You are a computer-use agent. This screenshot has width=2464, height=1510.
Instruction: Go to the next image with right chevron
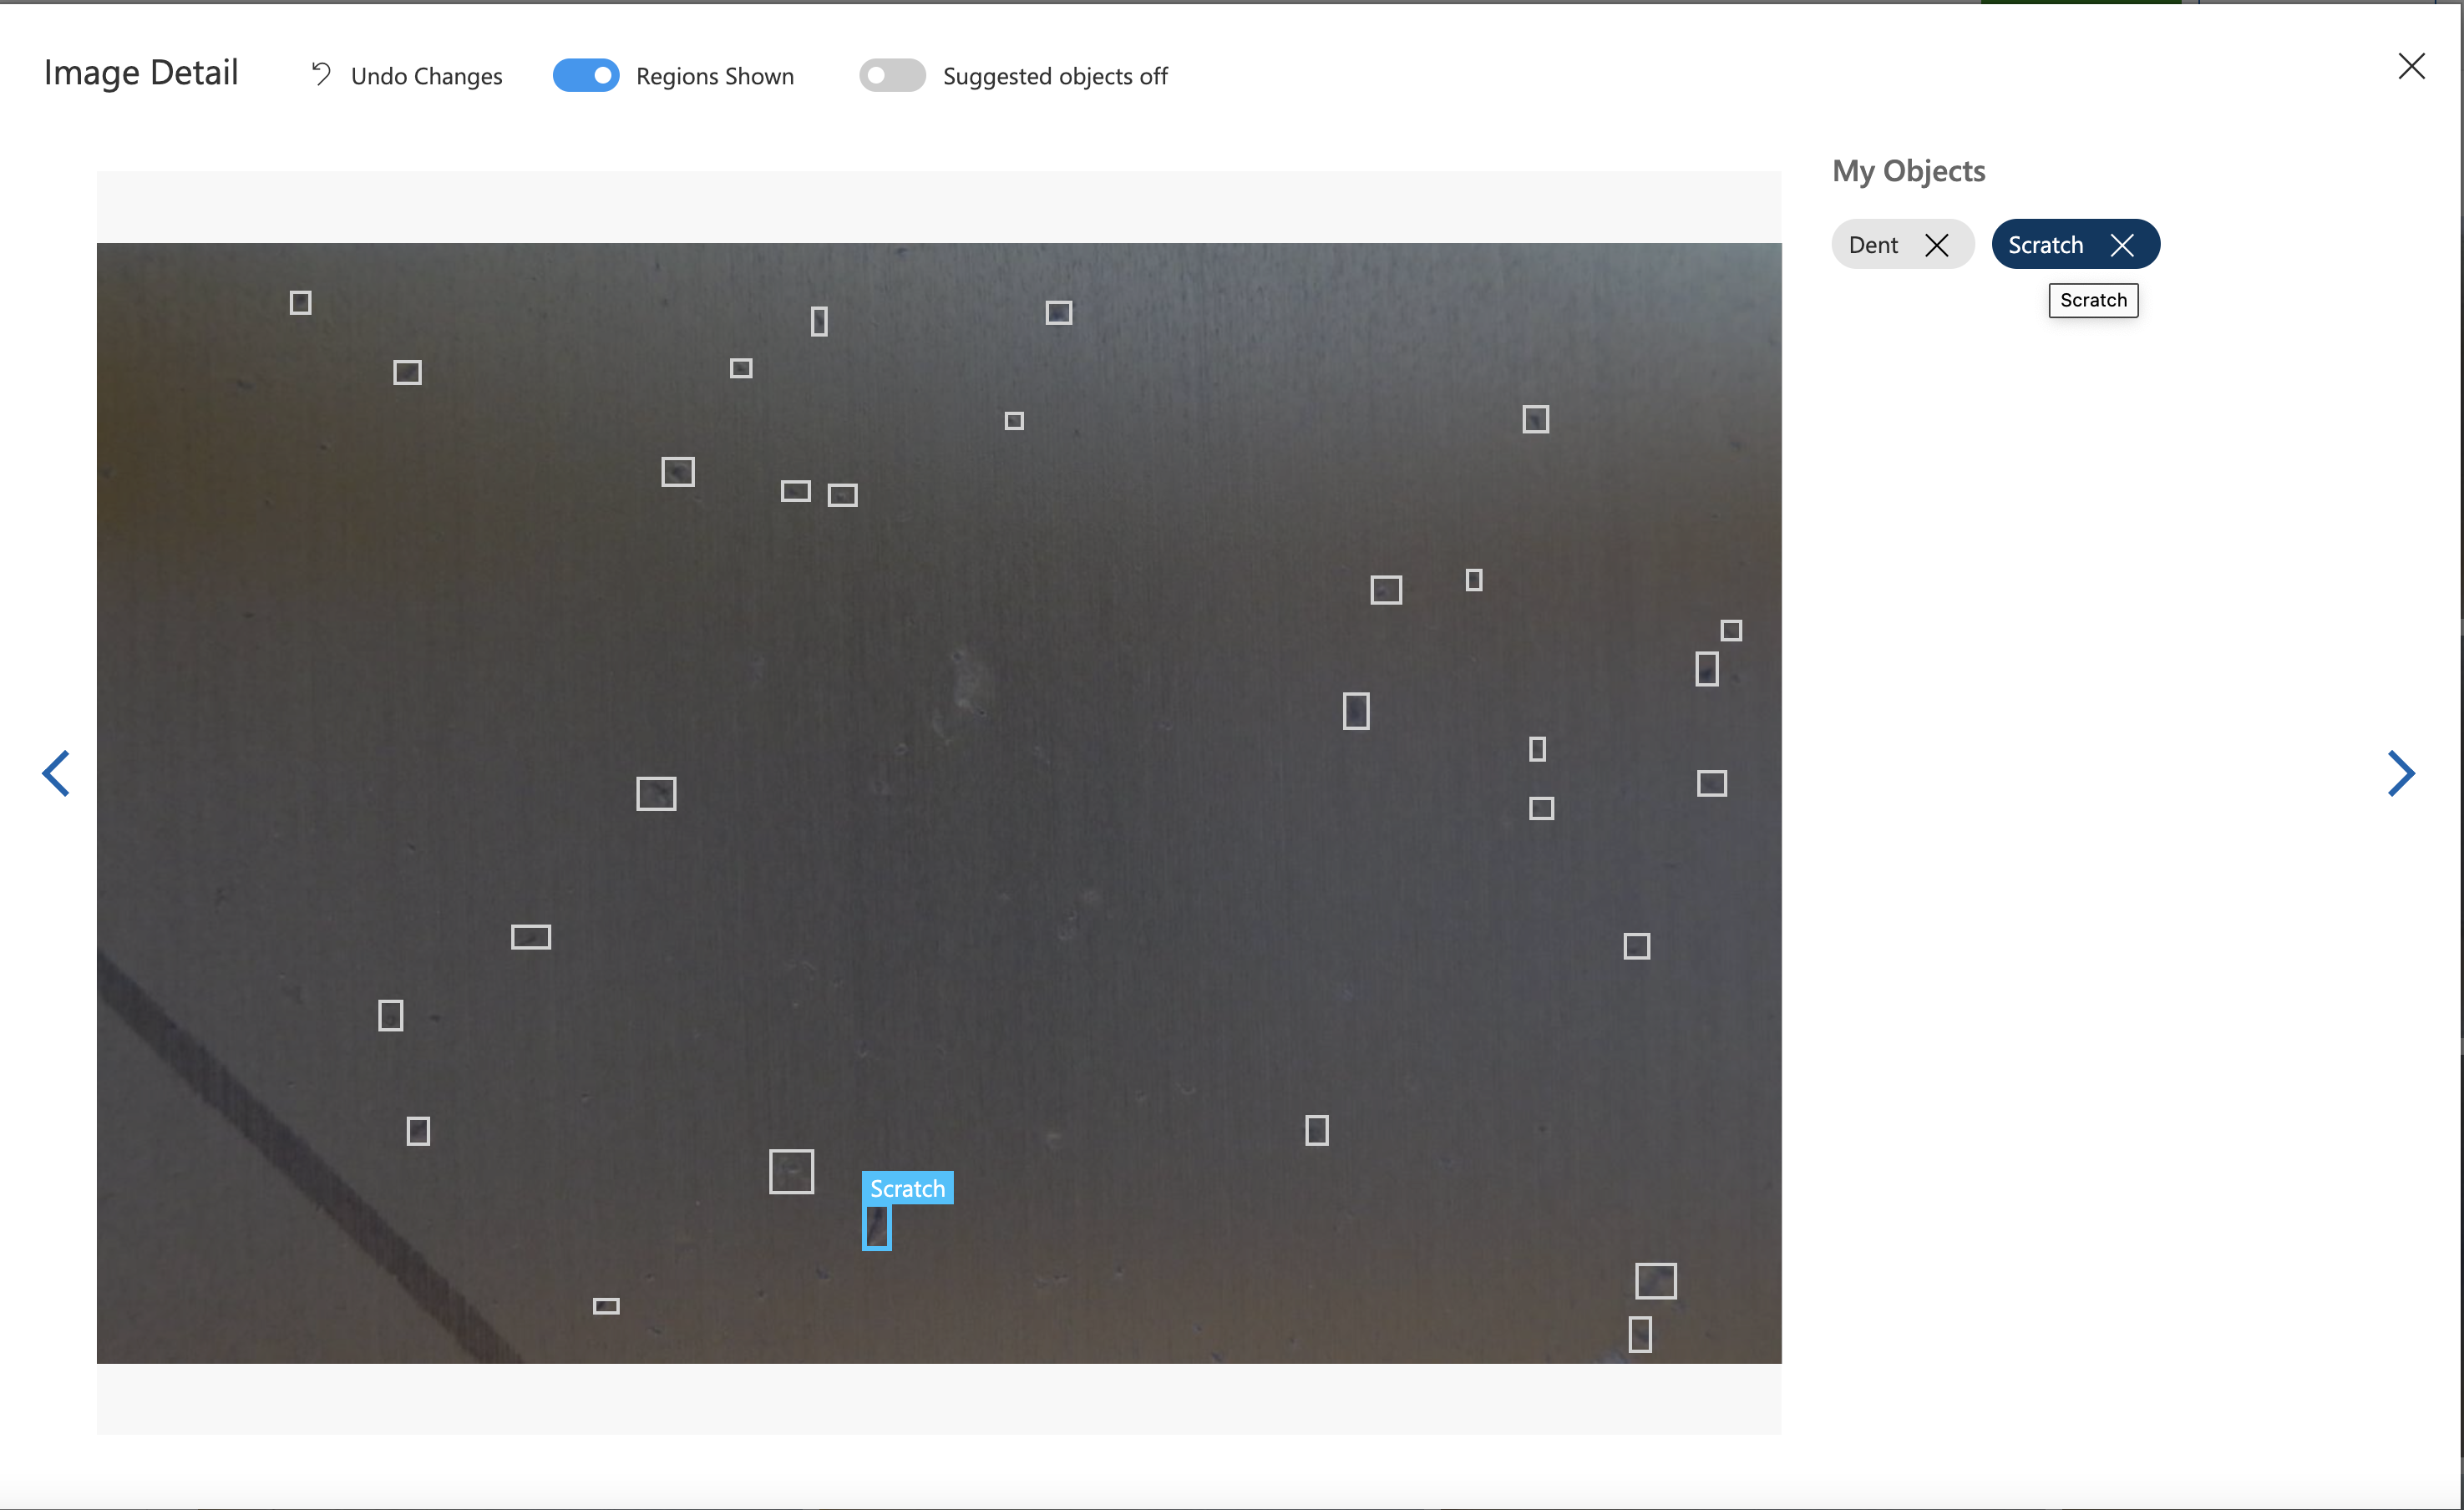point(2401,773)
